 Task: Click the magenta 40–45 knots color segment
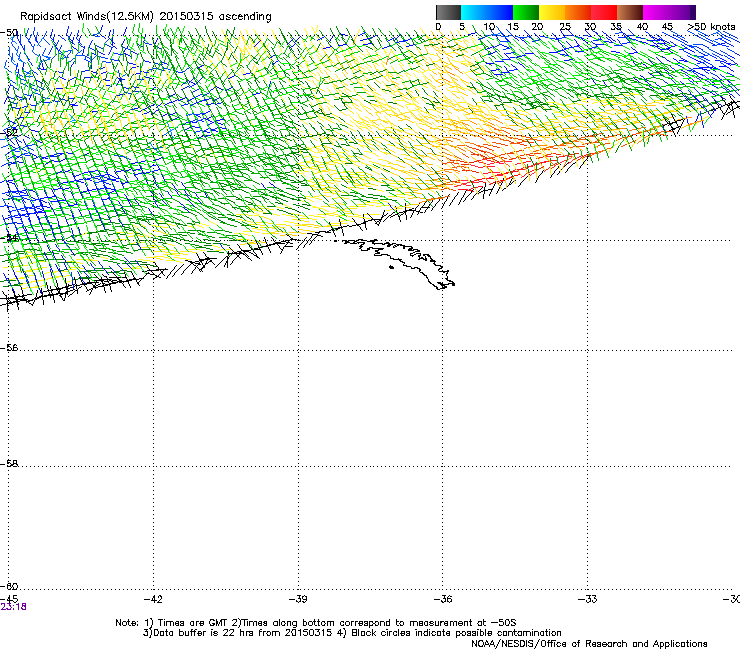[656, 12]
